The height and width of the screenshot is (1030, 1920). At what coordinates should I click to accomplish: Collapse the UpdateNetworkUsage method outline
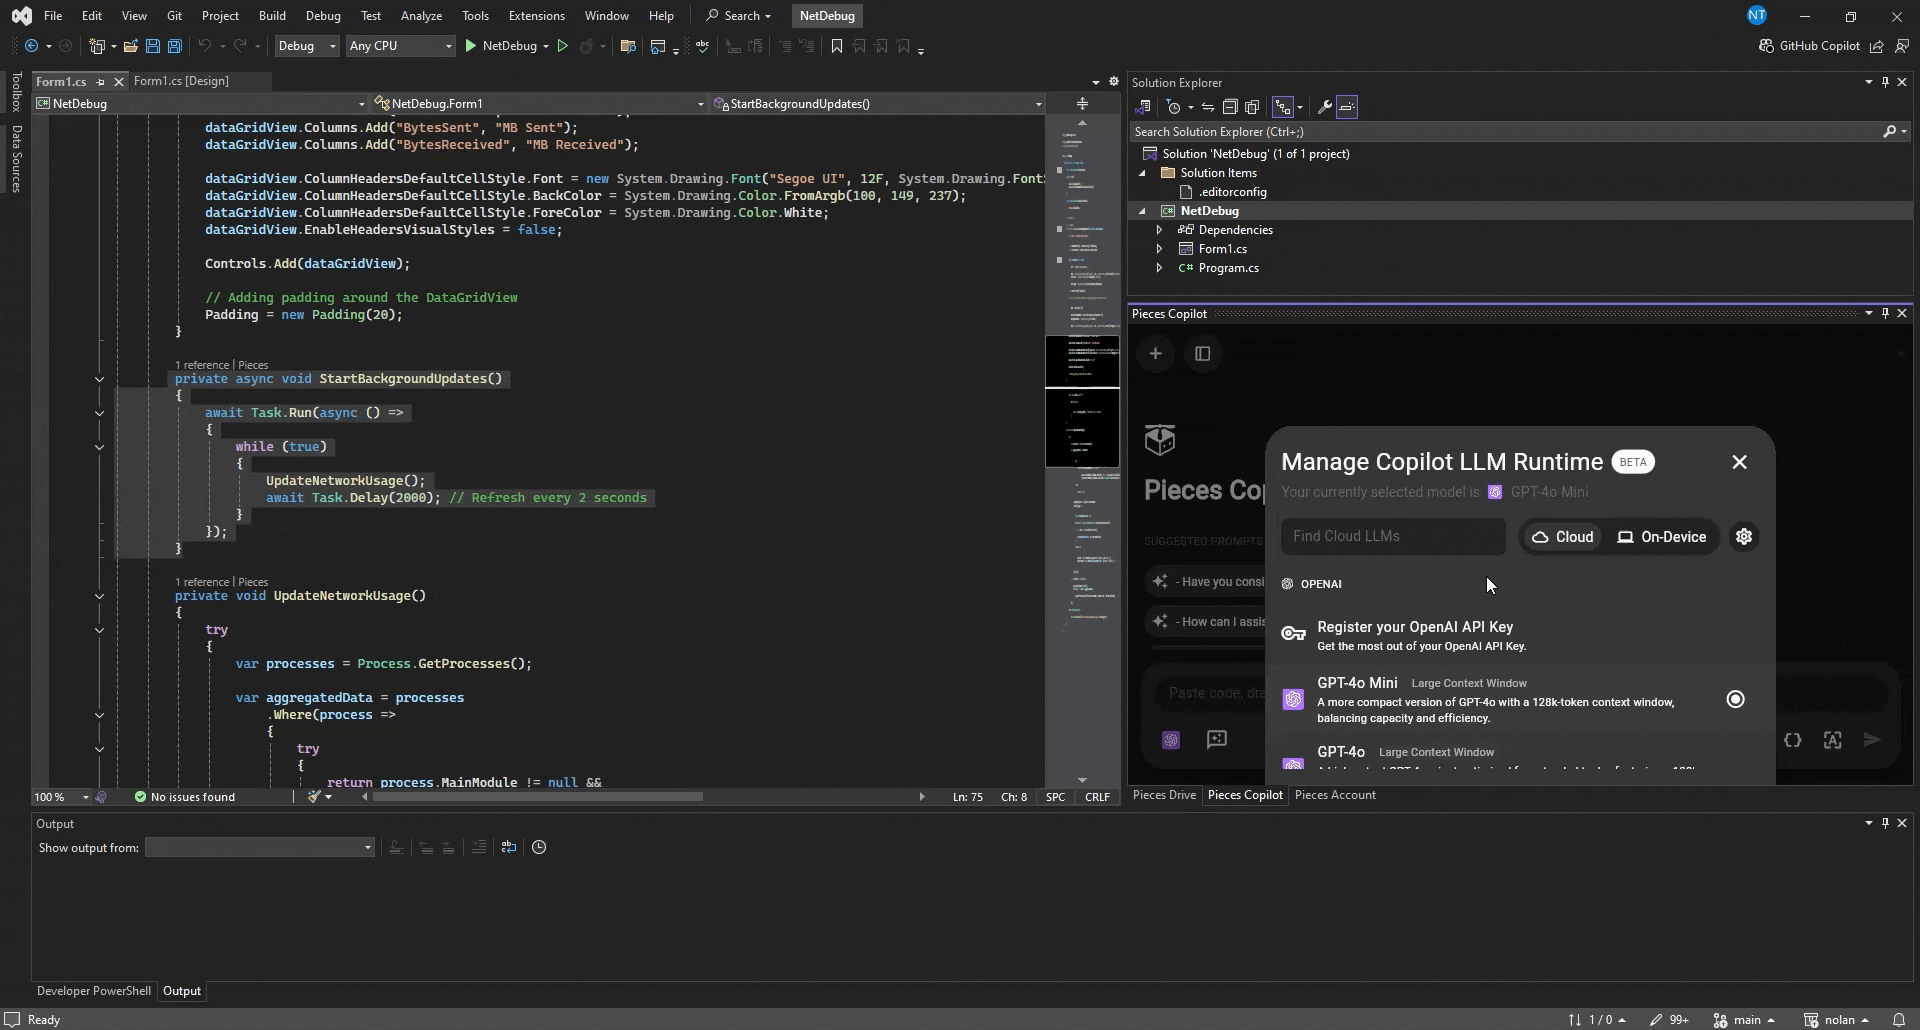coord(99,596)
